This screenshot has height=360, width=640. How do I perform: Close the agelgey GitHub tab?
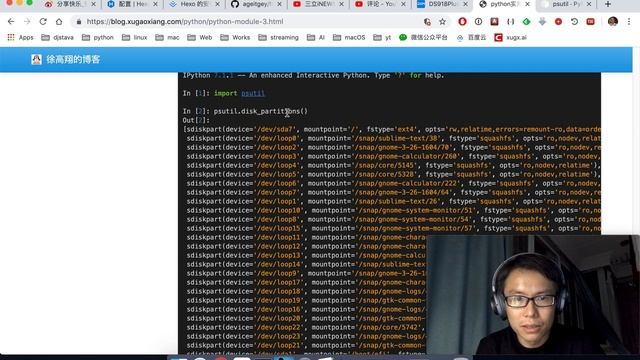[x=279, y=4]
